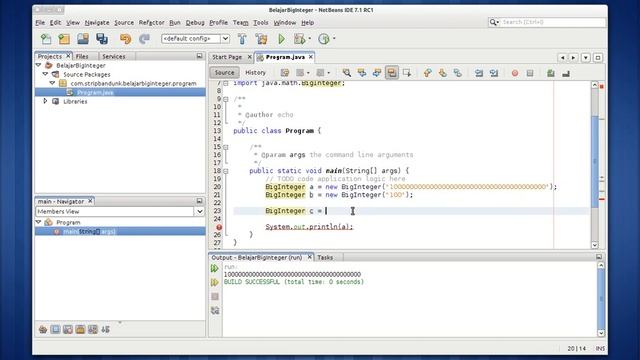Toggle Show Fields filter in Navigator

(x=56, y=329)
